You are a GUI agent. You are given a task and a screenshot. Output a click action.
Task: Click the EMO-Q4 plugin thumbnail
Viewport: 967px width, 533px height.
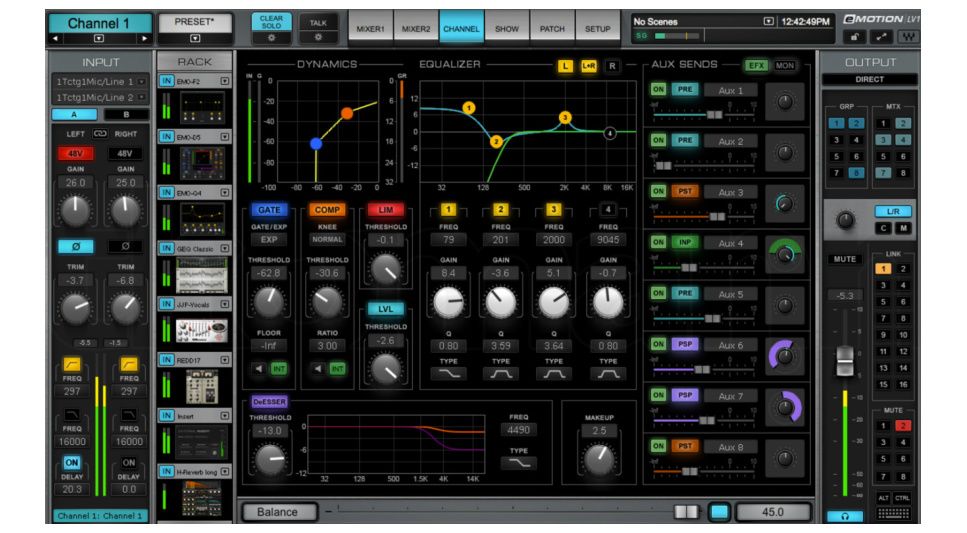(202, 218)
